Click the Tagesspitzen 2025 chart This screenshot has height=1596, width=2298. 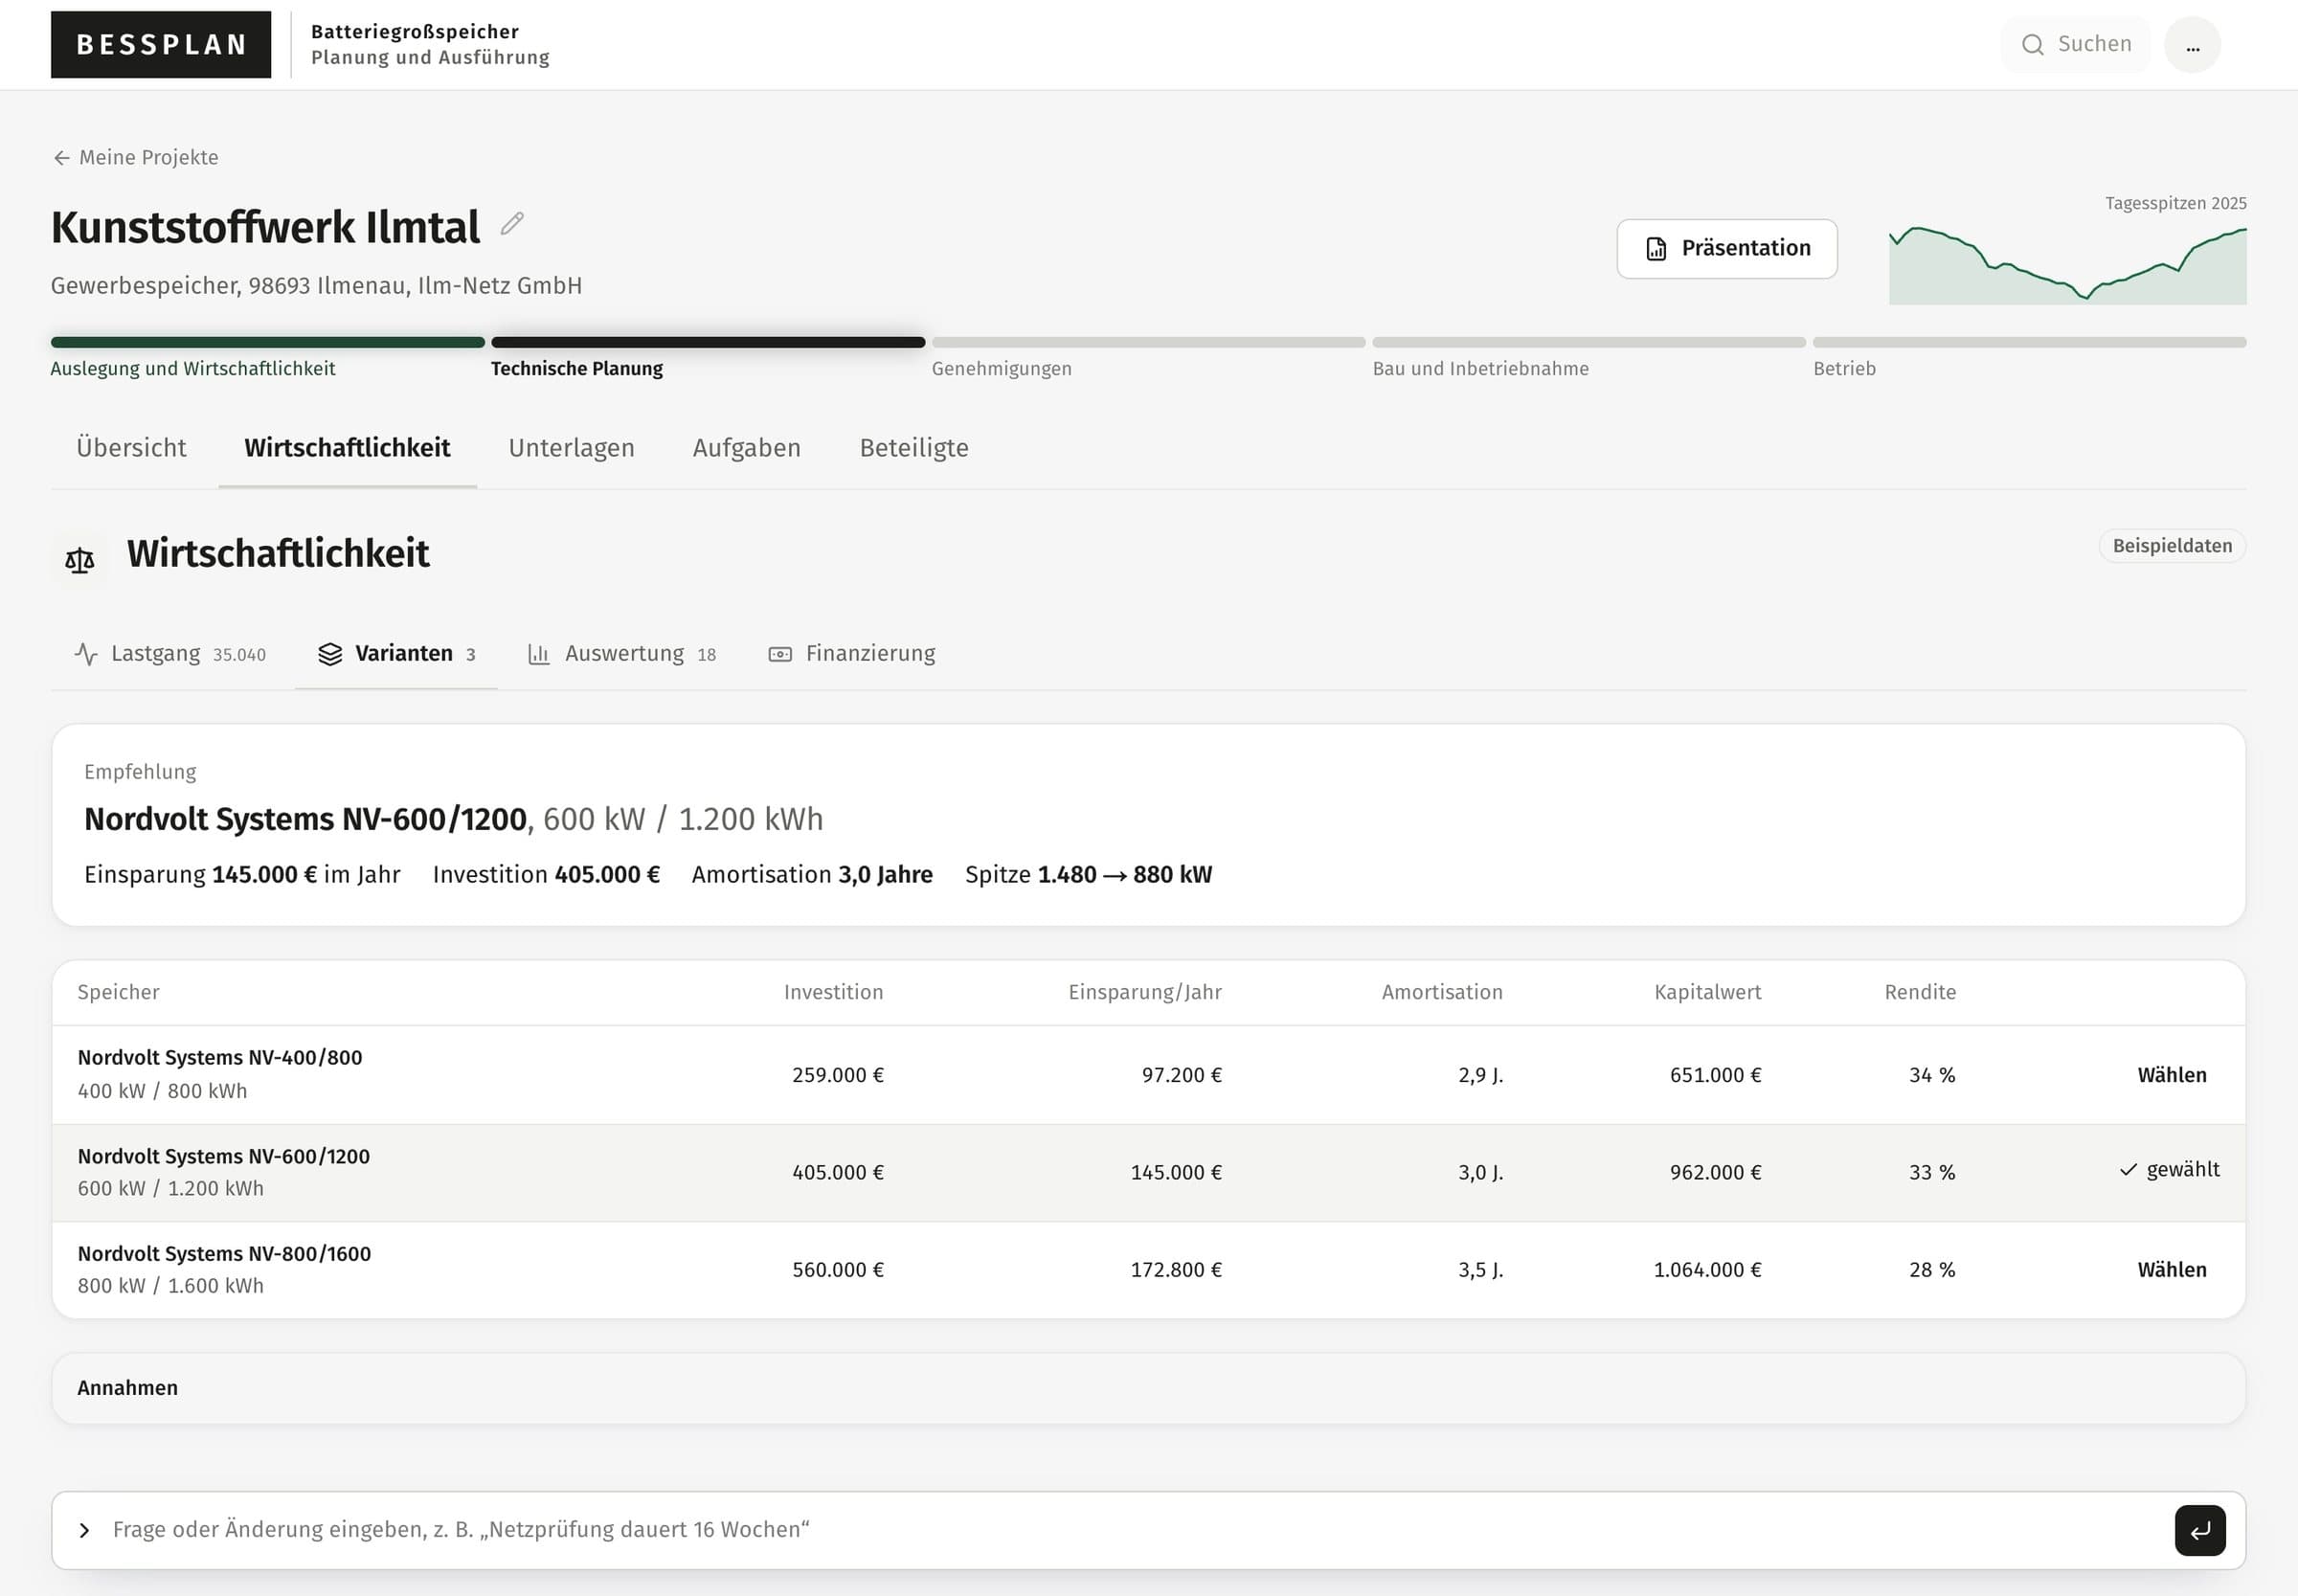click(x=2067, y=265)
